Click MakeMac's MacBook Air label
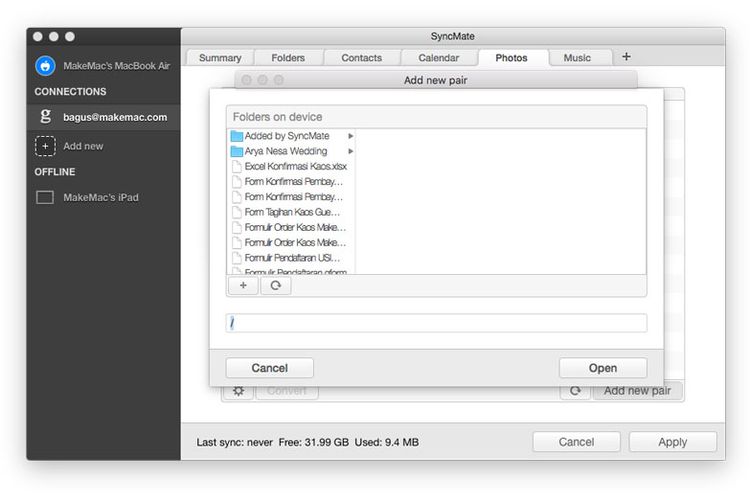Viewport: 750px width, 500px height. [x=117, y=66]
